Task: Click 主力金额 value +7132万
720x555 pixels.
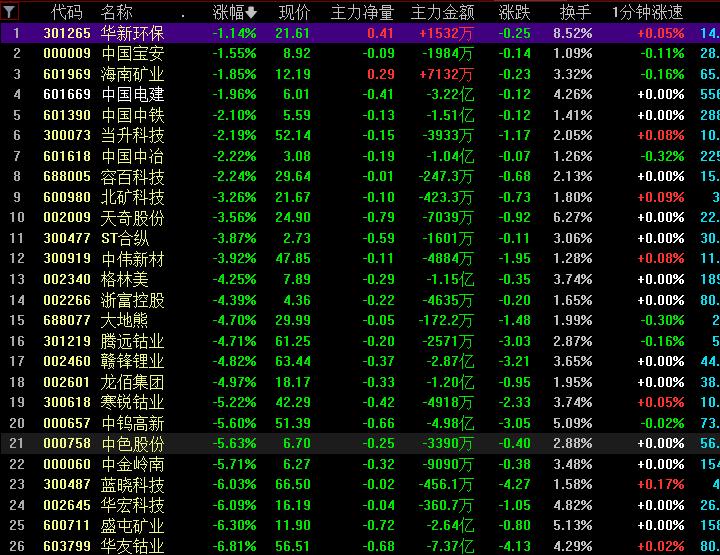Action: [446, 74]
